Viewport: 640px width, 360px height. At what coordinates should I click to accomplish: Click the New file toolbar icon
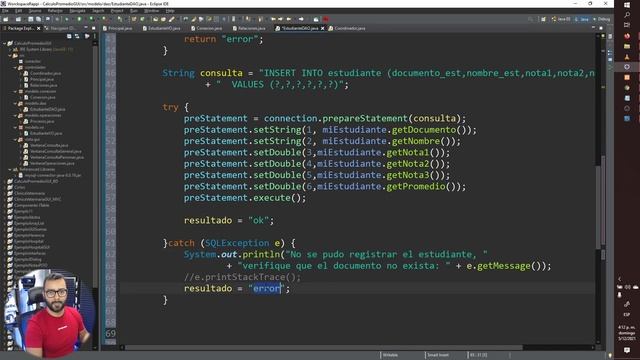coord(6,19)
